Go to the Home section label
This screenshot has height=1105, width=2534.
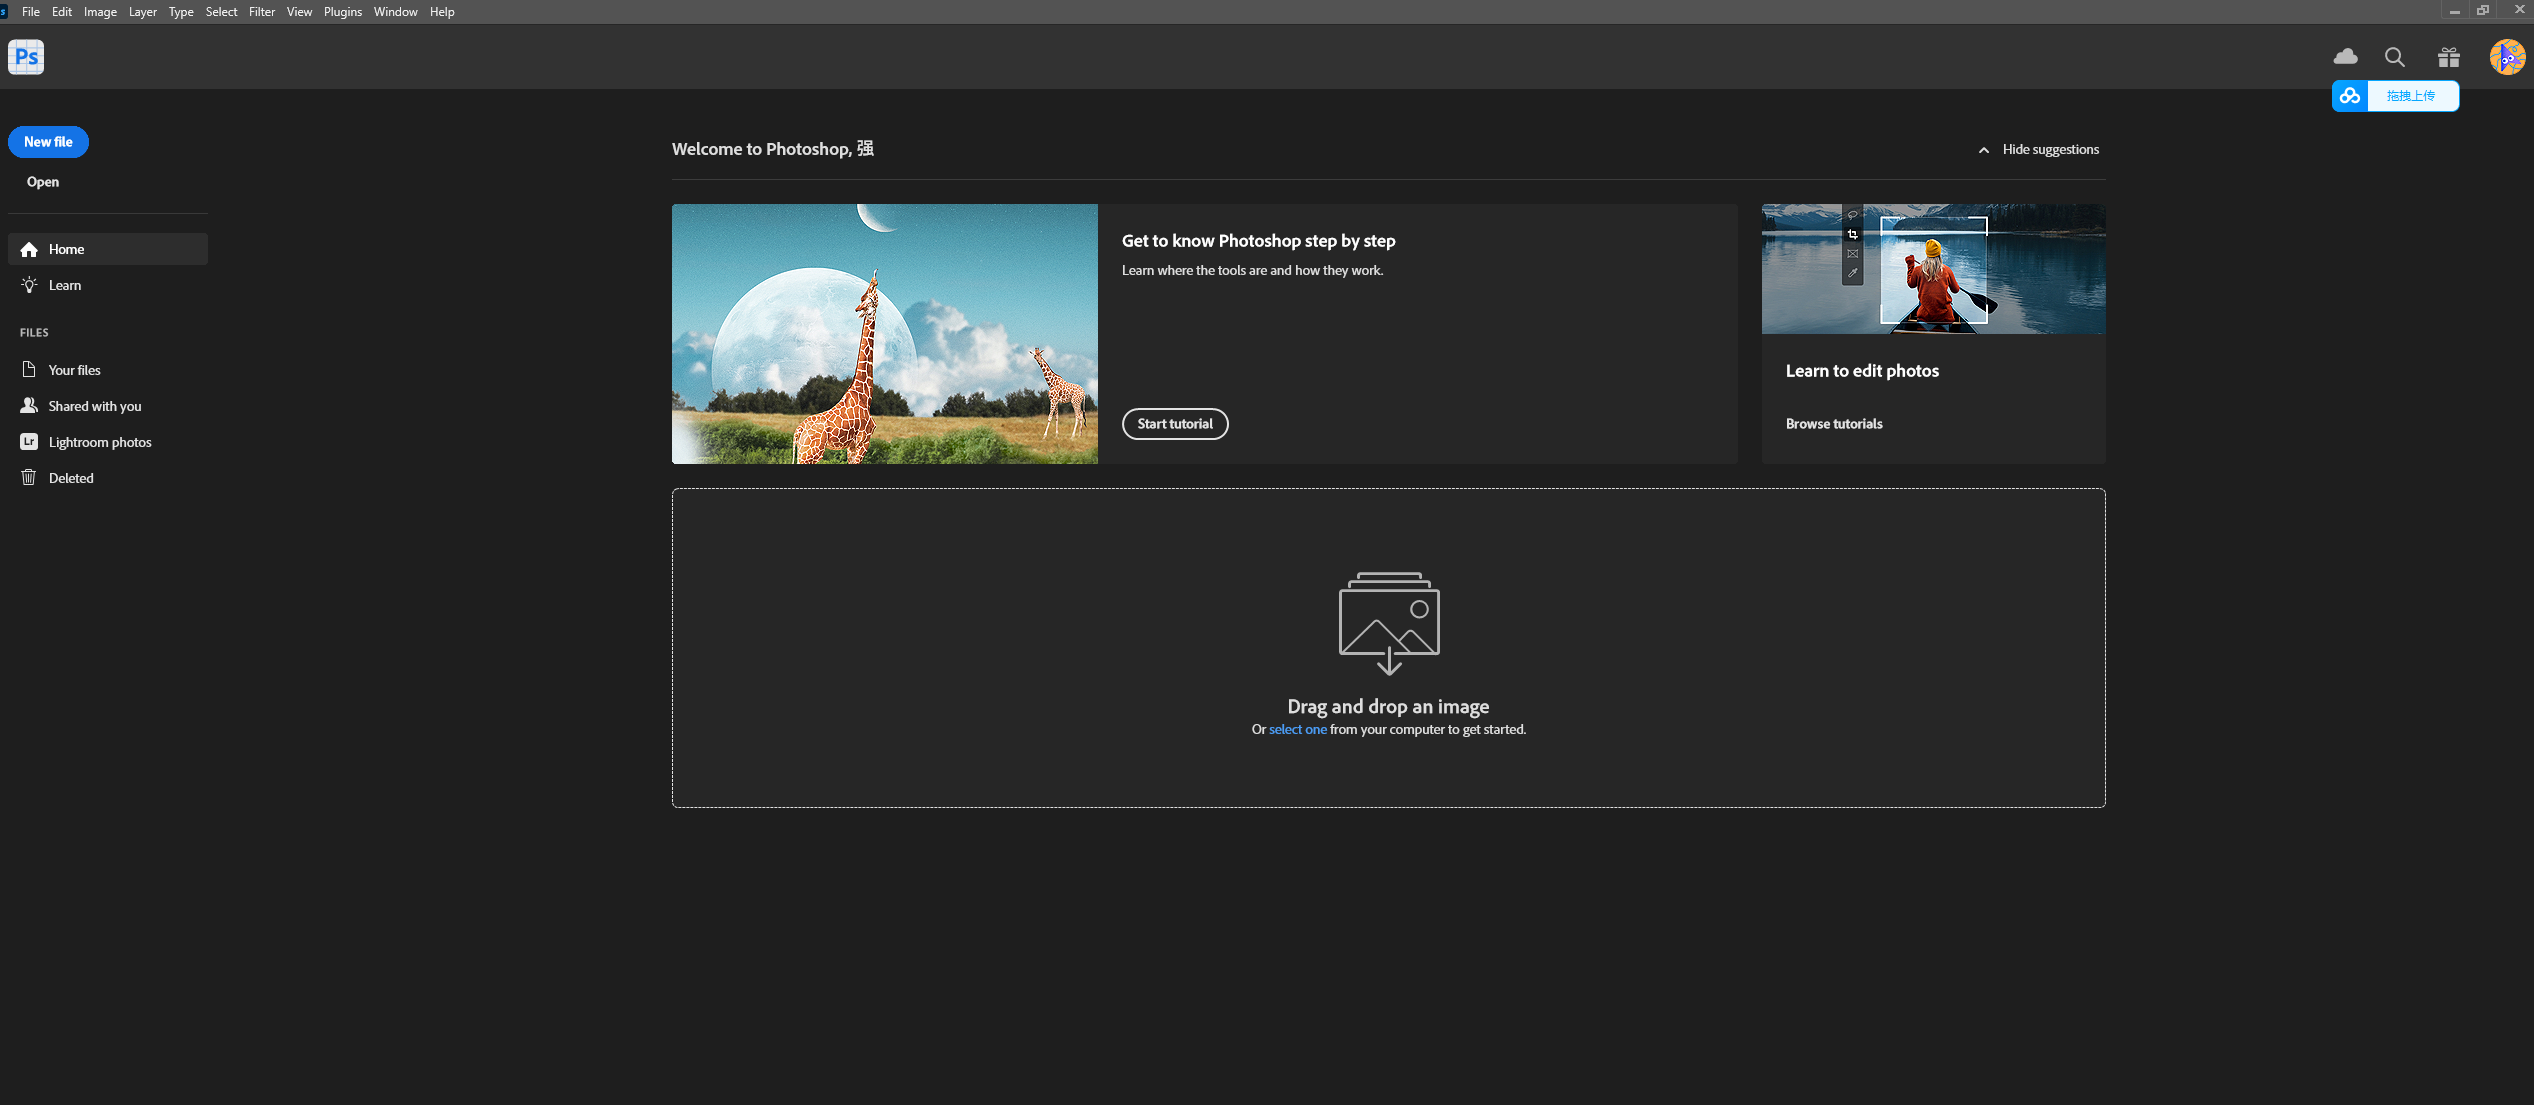(x=66, y=249)
